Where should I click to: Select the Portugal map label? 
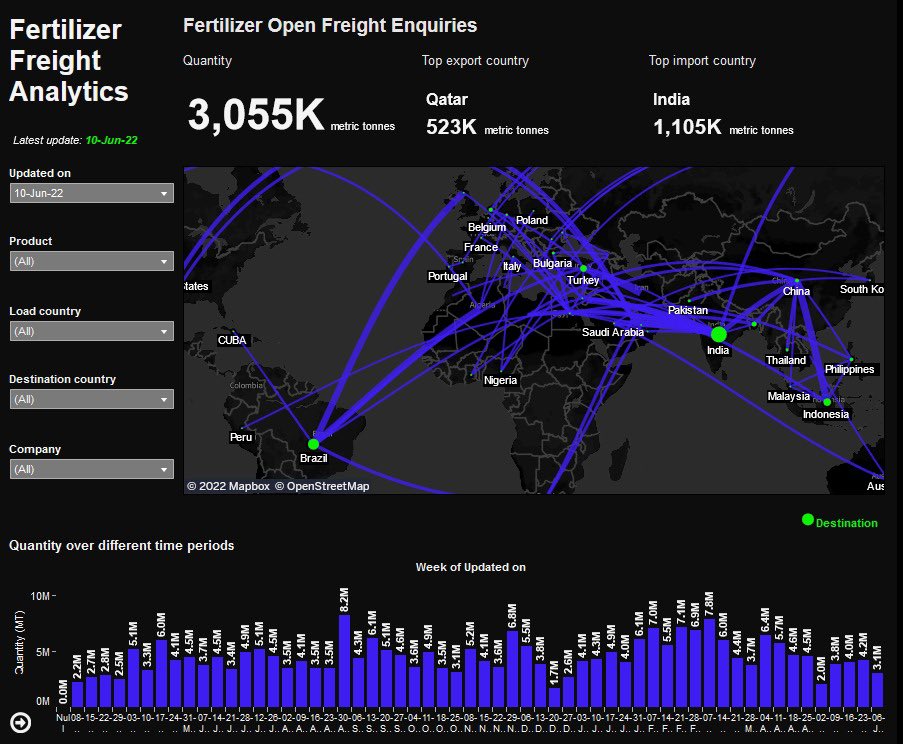coord(447,276)
